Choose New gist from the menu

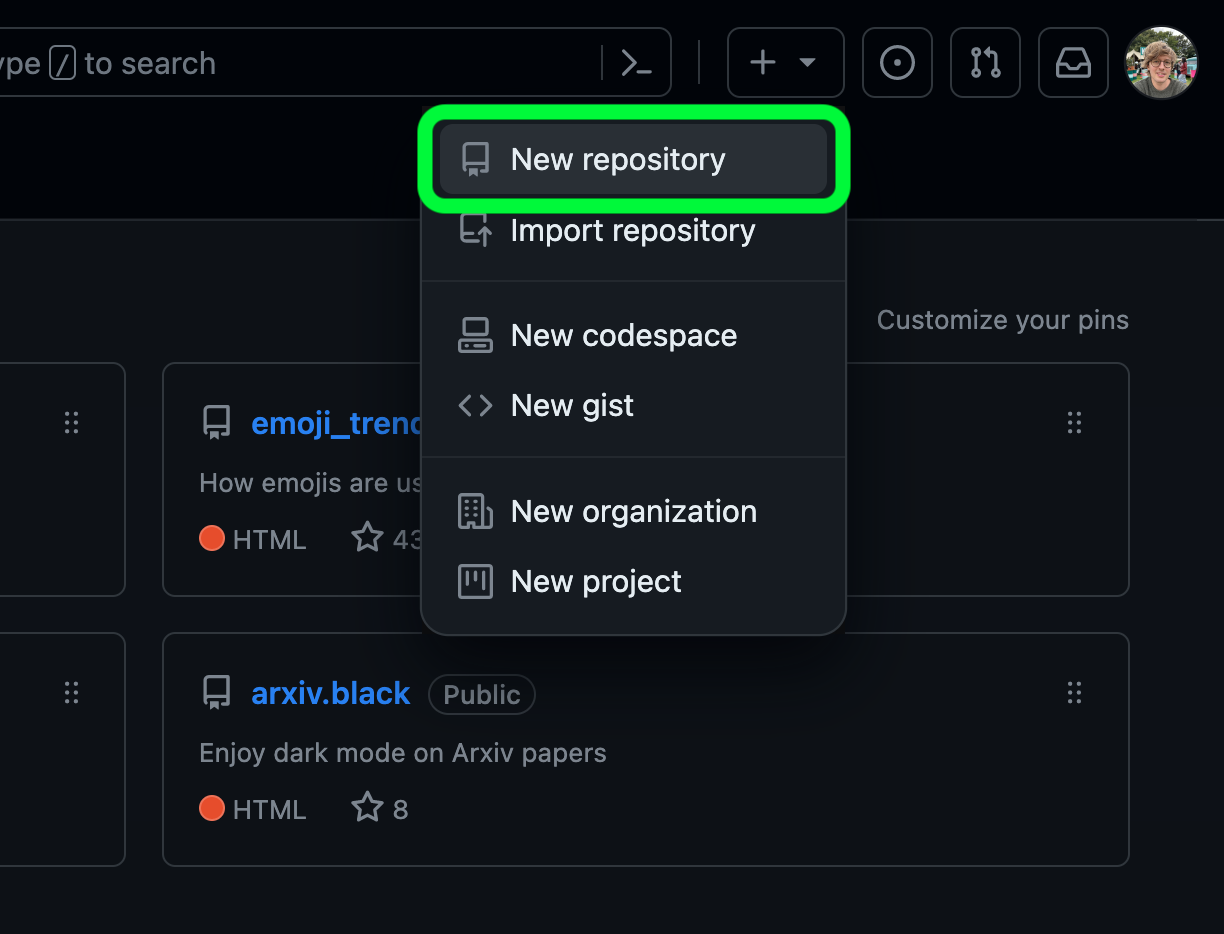572,405
